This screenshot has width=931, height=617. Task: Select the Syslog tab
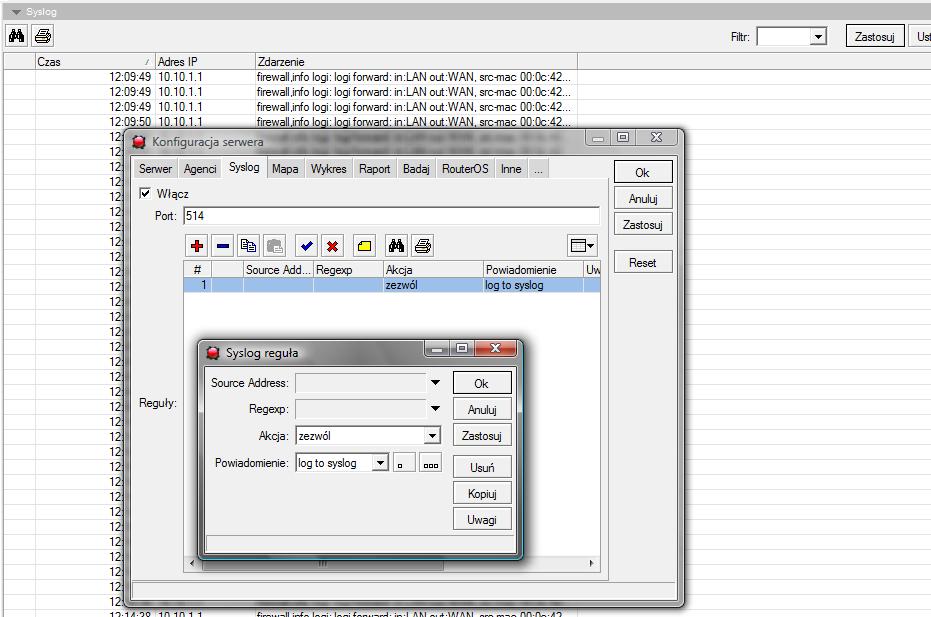(x=244, y=167)
